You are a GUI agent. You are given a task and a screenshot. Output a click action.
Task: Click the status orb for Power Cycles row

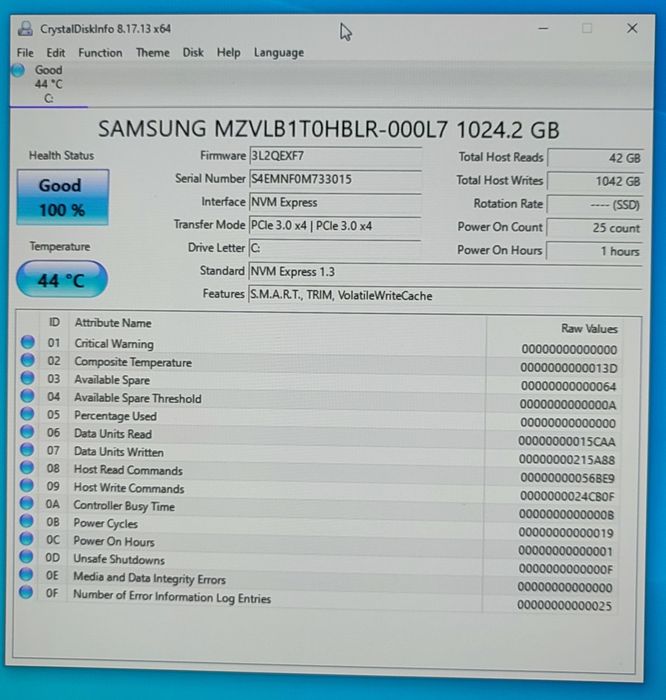26,521
